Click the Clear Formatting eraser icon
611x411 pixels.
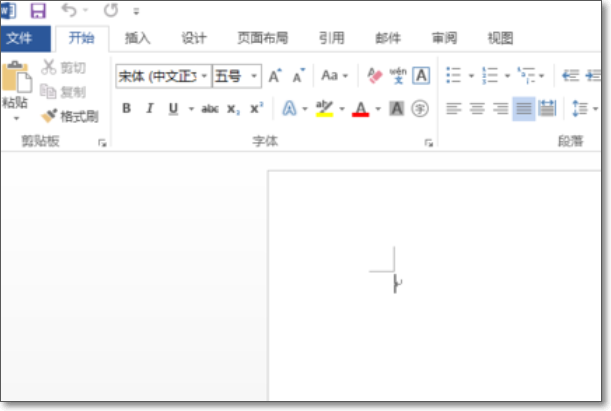(x=375, y=76)
